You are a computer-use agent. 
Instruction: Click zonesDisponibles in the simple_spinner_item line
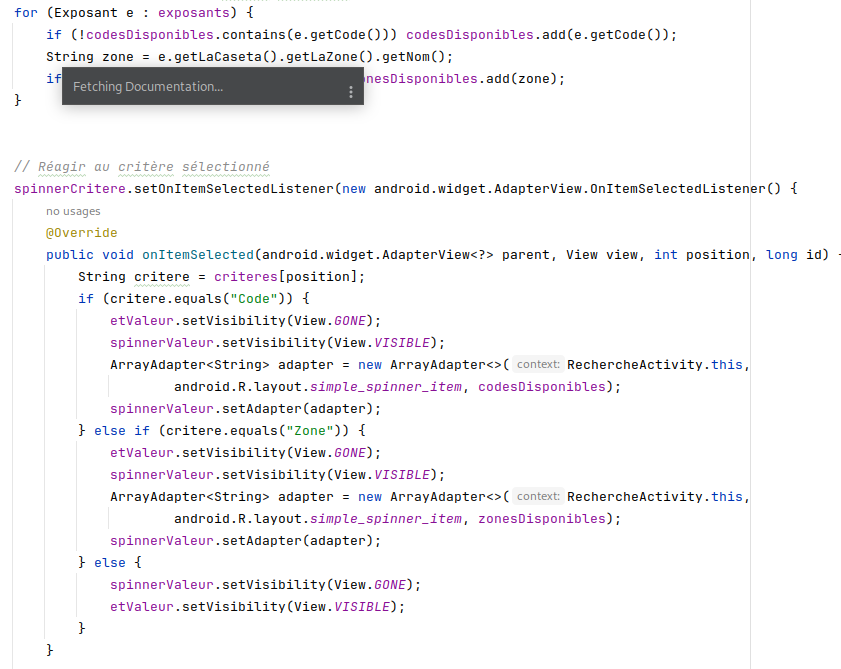click(x=546, y=519)
